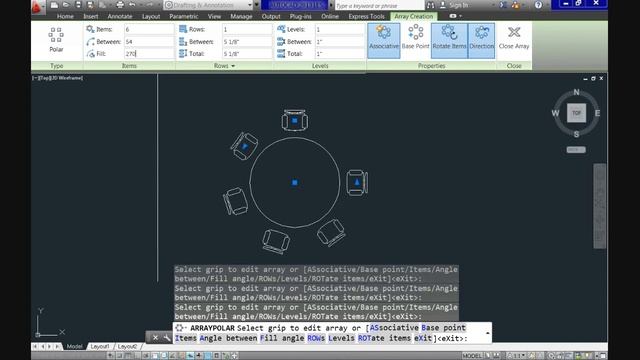Click the search binoculars icon
The width and height of the screenshot is (640, 360).
click(x=430, y=5)
